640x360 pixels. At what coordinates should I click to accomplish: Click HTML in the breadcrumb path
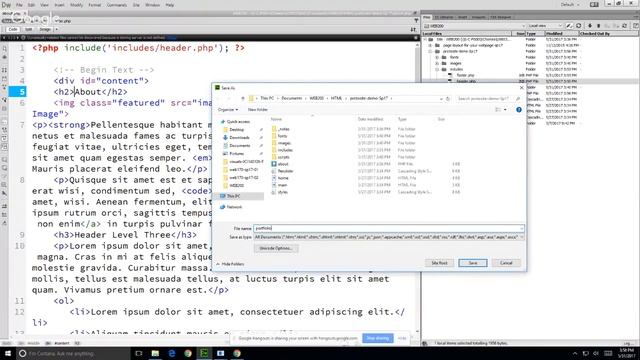(x=336, y=98)
